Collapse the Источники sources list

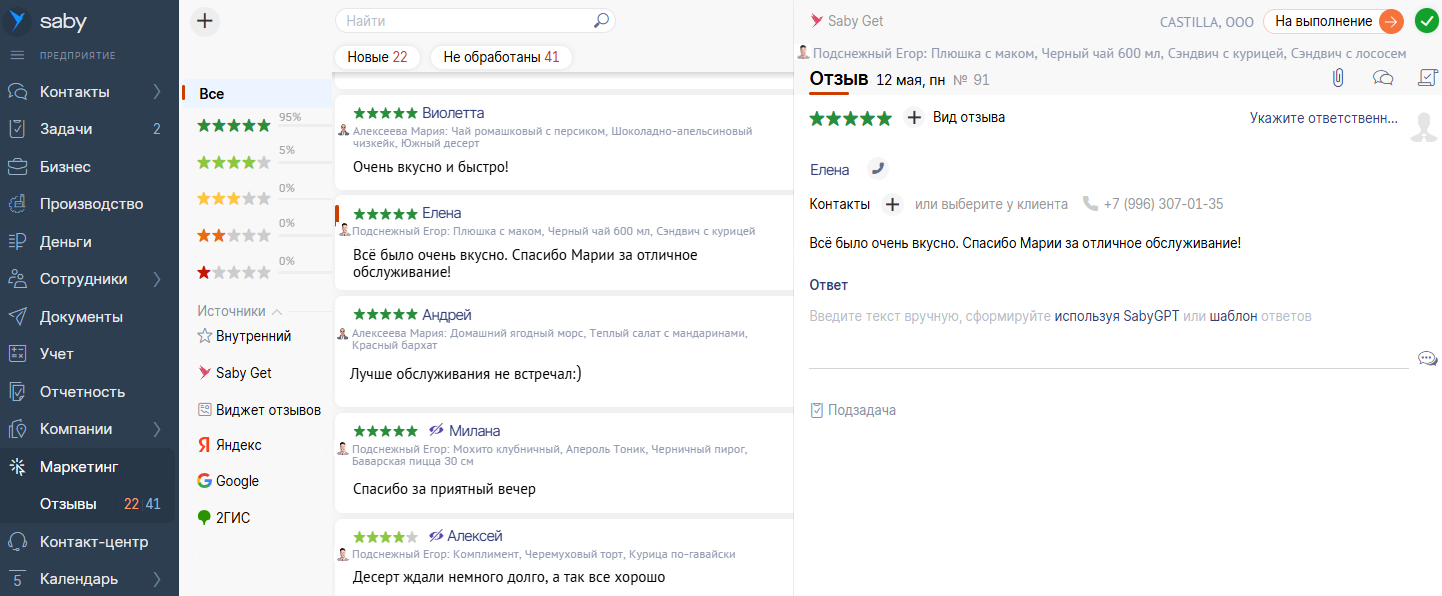(x=277, y=311)
